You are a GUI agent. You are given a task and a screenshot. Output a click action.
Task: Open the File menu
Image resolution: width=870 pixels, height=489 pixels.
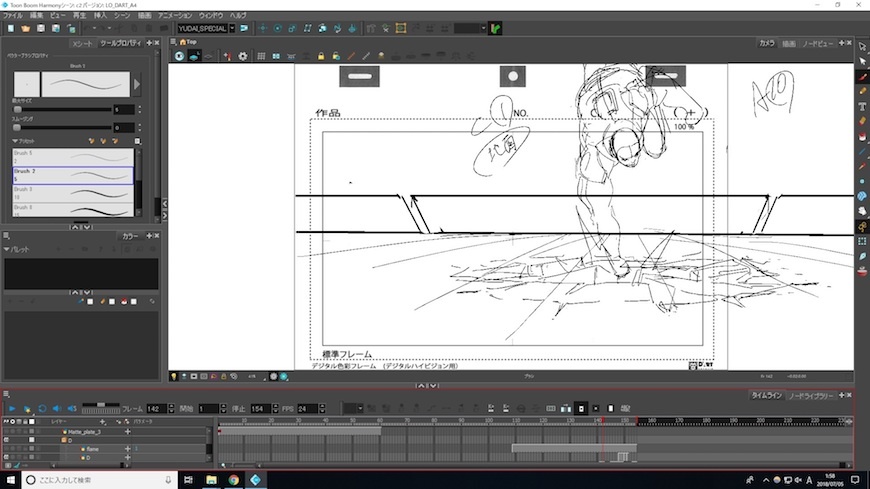(12, 16)
